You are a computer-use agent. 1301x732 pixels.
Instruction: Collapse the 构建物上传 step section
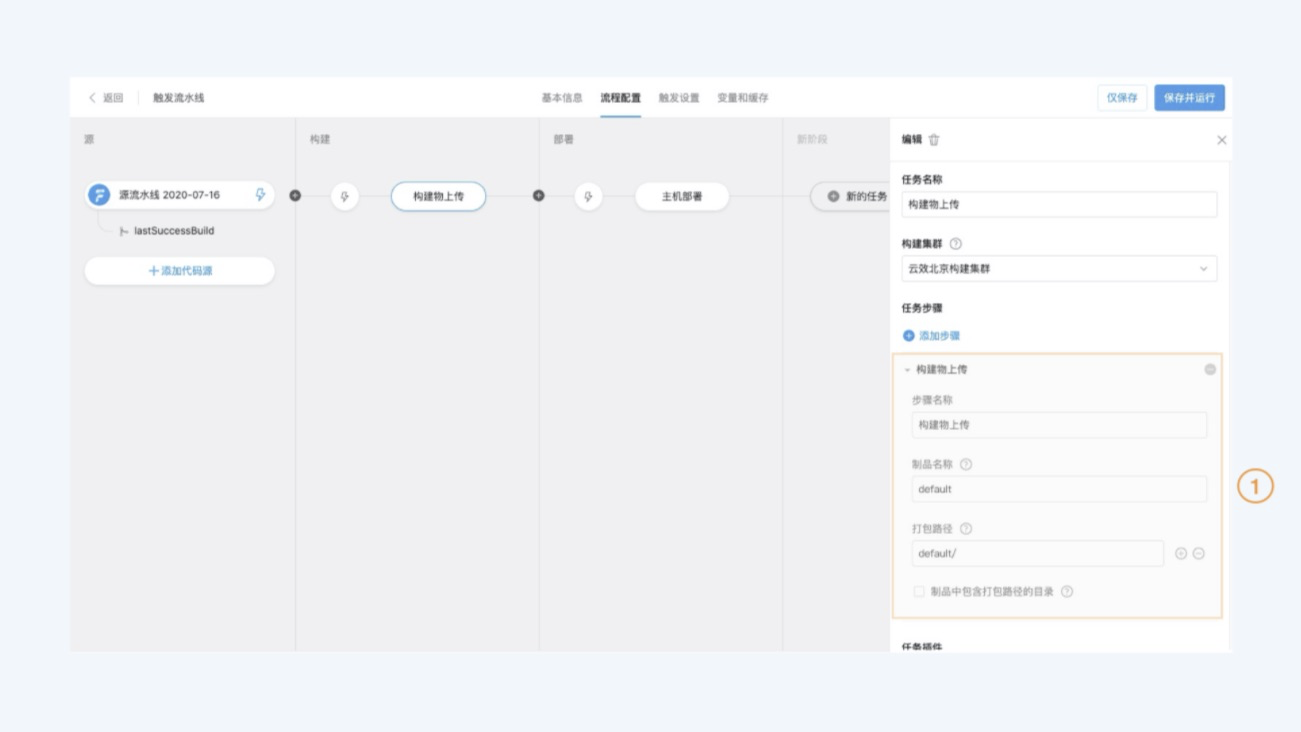pos(907,369)
